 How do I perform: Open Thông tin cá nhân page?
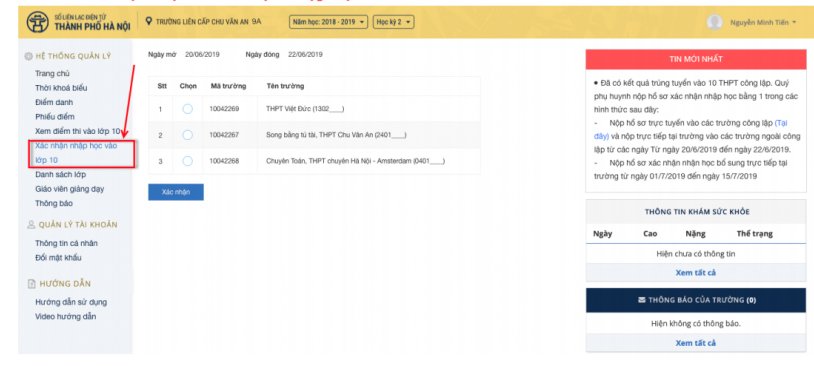tap(66, 243)
